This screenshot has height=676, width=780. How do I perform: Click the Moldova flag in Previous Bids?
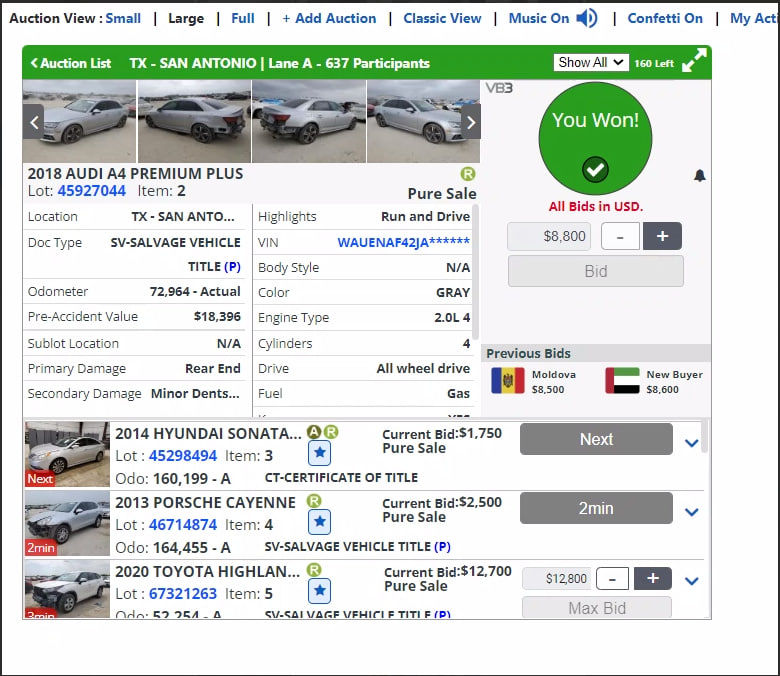tap(507, 381)
